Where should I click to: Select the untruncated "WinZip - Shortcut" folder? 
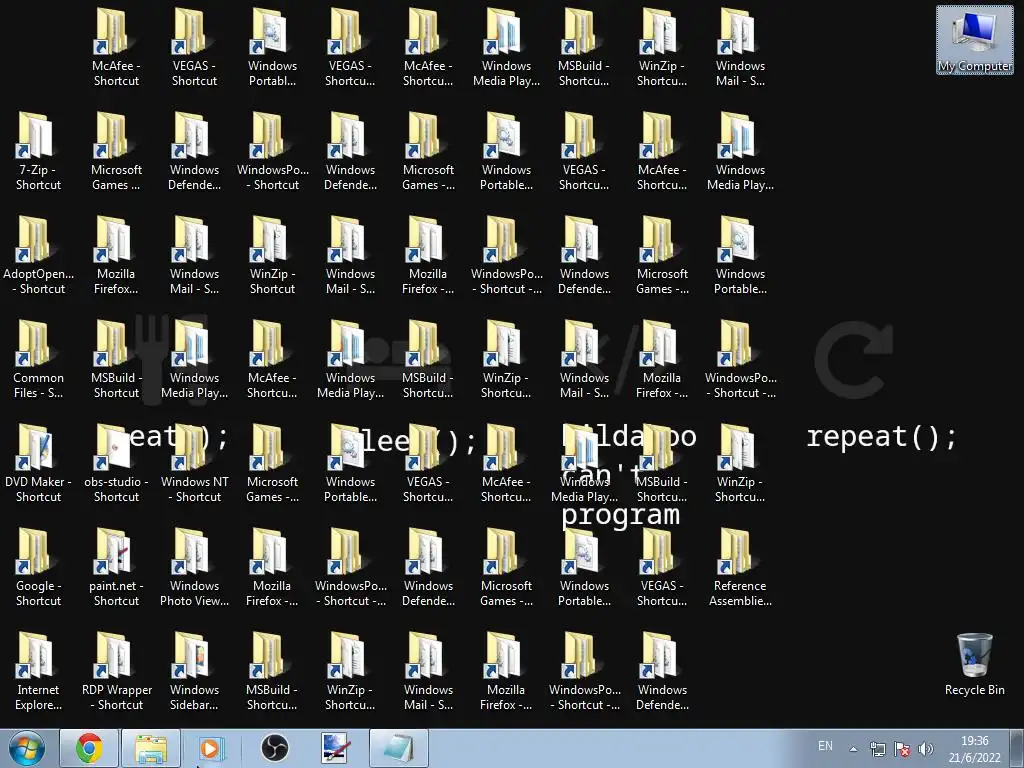point(272,255)
